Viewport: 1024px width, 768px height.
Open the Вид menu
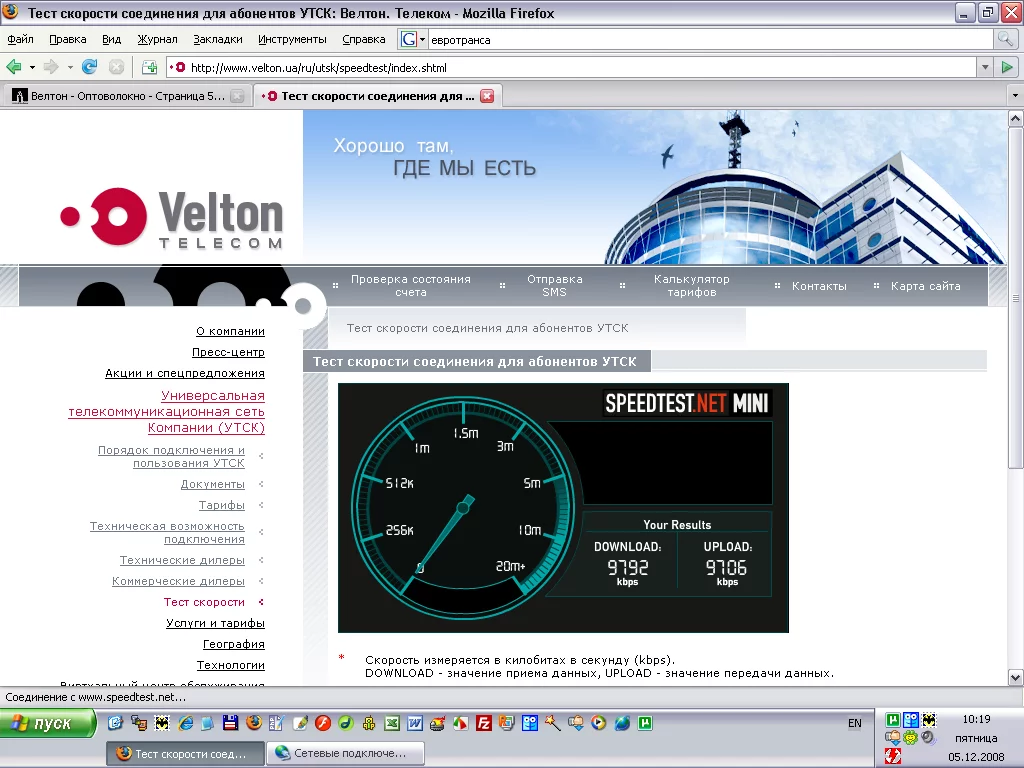click(x=112, y=39)
